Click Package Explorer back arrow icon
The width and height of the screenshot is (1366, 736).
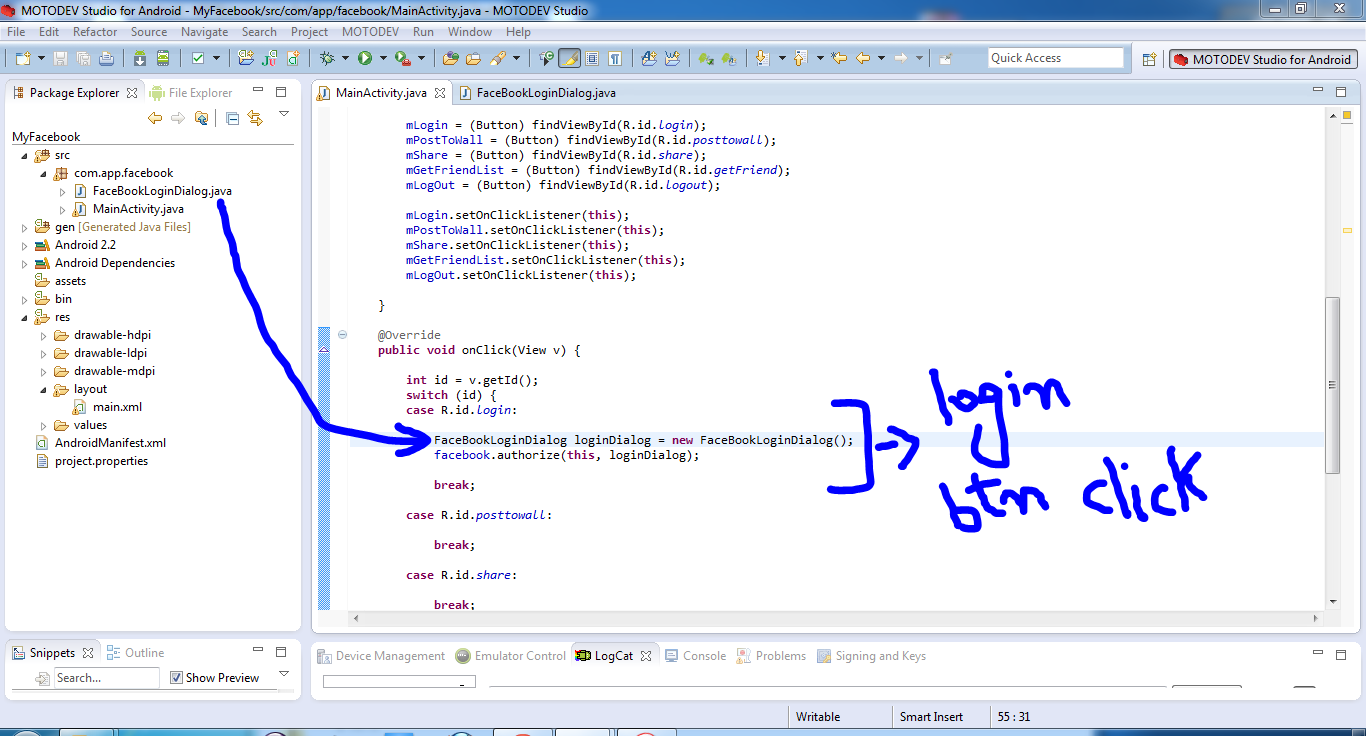click(x=154, y=118)
